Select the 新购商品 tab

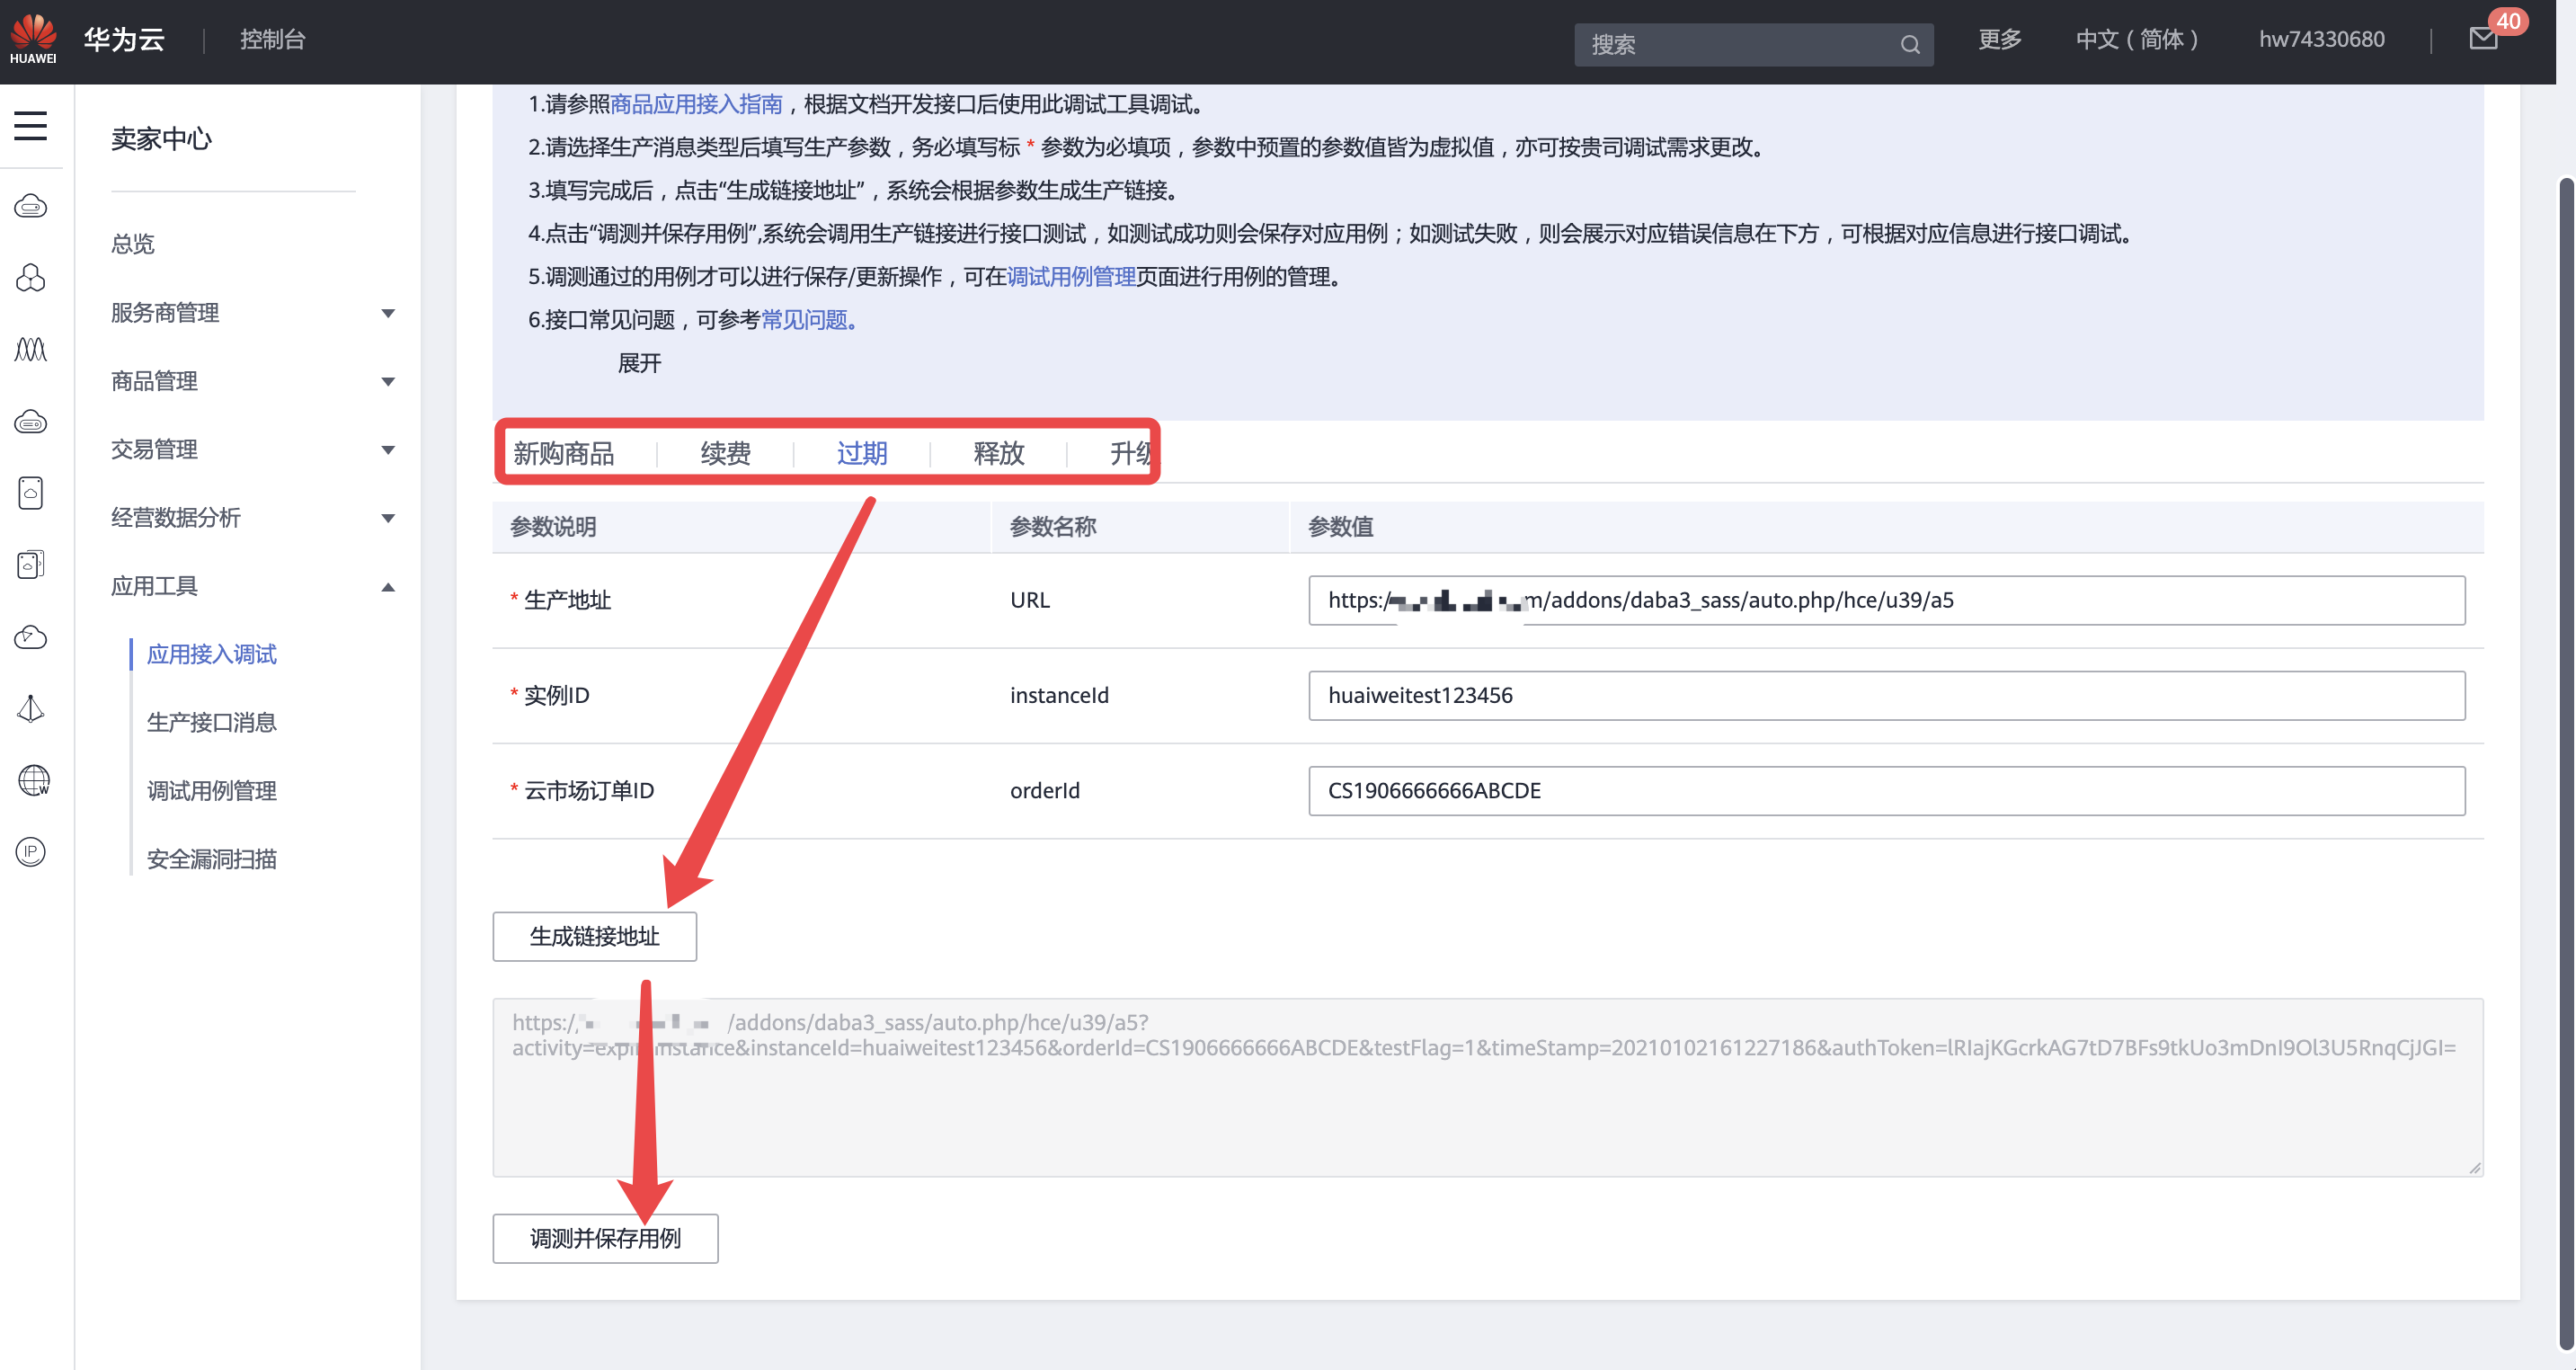[564, 454]
